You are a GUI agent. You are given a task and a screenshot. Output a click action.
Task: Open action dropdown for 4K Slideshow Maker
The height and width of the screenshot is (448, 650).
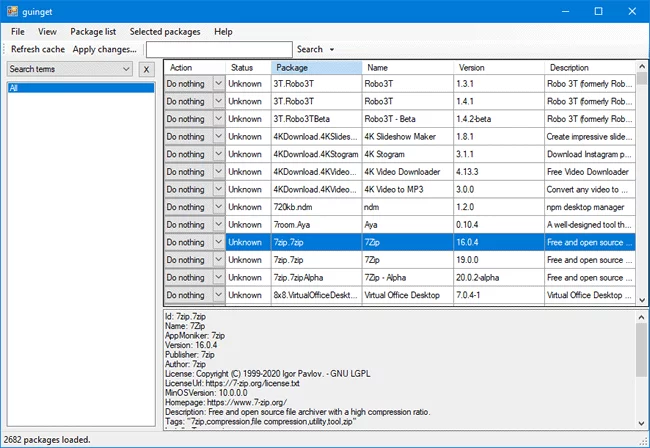pos(218,136)
